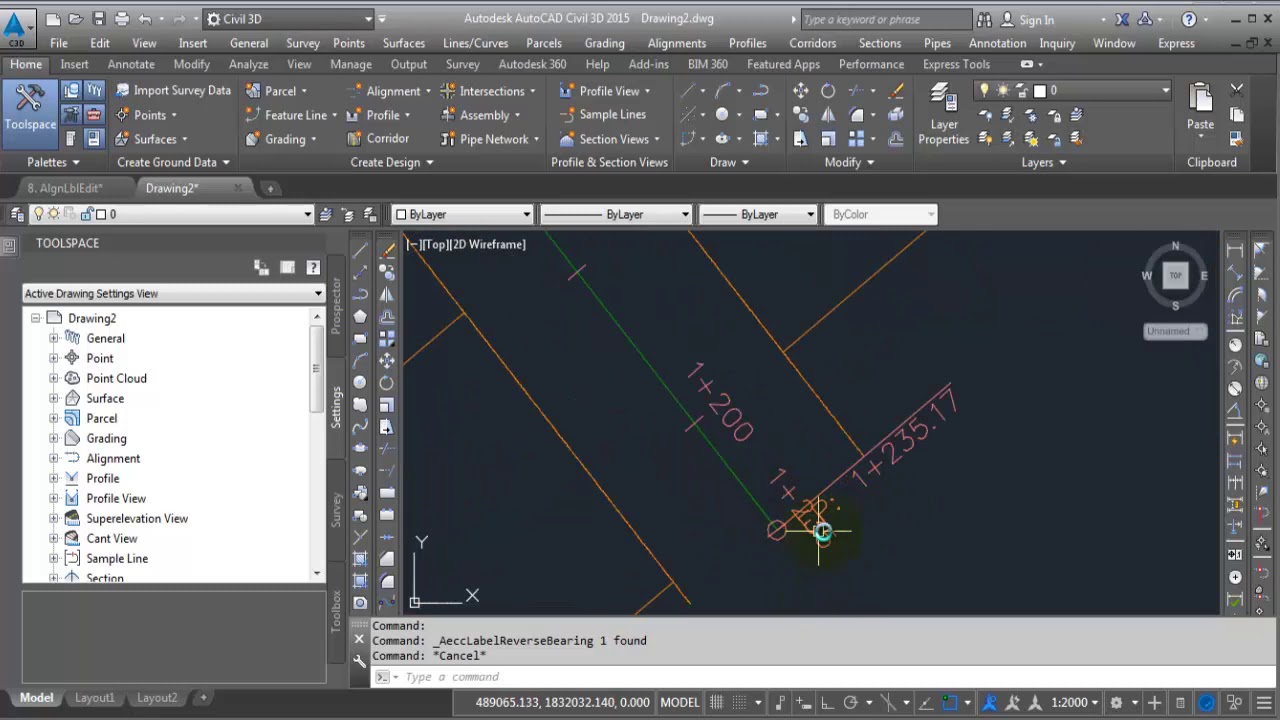Click the Corridor button
The image size is (1280, 720).
click(x=377, y=139)
